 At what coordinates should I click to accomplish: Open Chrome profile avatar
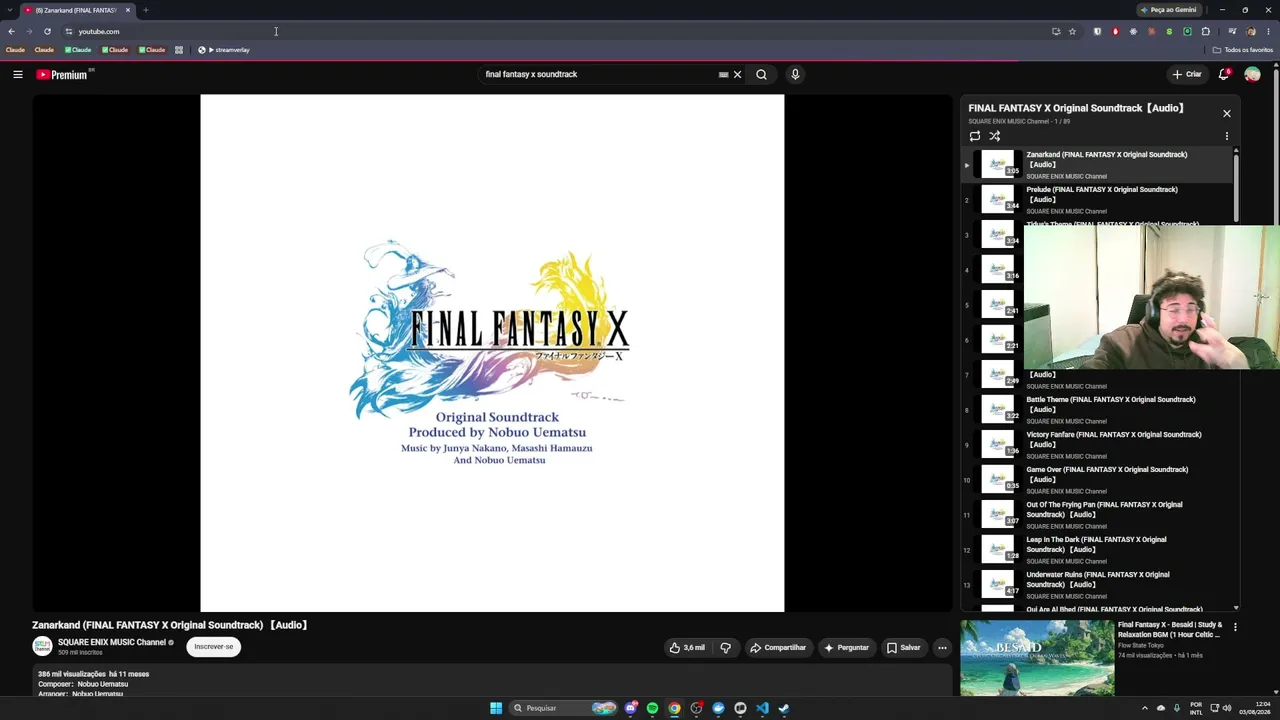tap(1250, 31)
